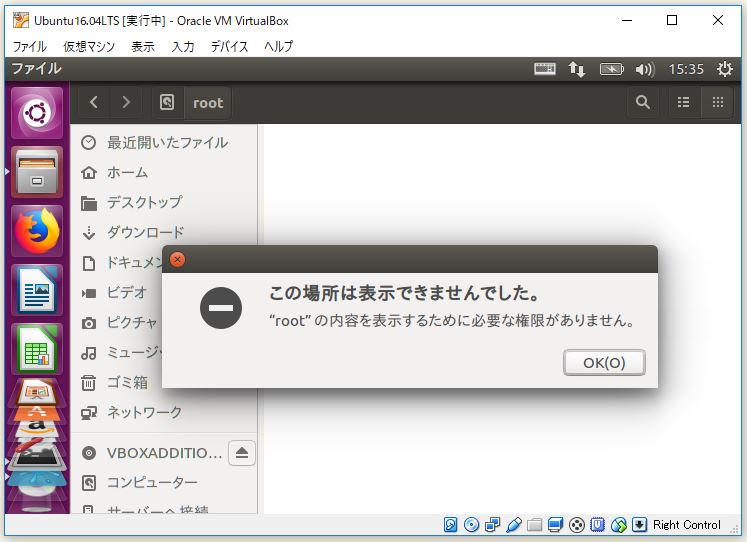The width and height of the screenshot is (747, 542).
Task: Click shared folders icon in status bar
Action: [x=535, y=525]
